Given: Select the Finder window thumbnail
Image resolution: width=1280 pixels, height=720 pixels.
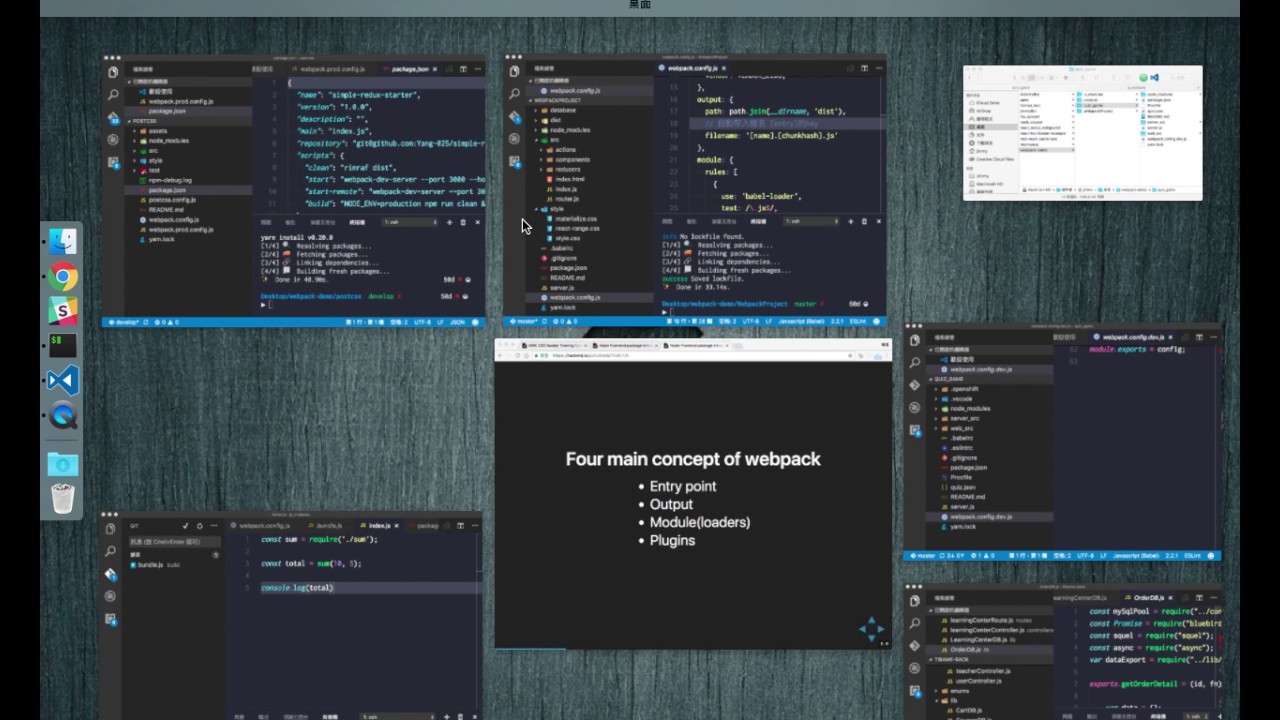Looking at the screenshot, I should (x=1082, y=133).
